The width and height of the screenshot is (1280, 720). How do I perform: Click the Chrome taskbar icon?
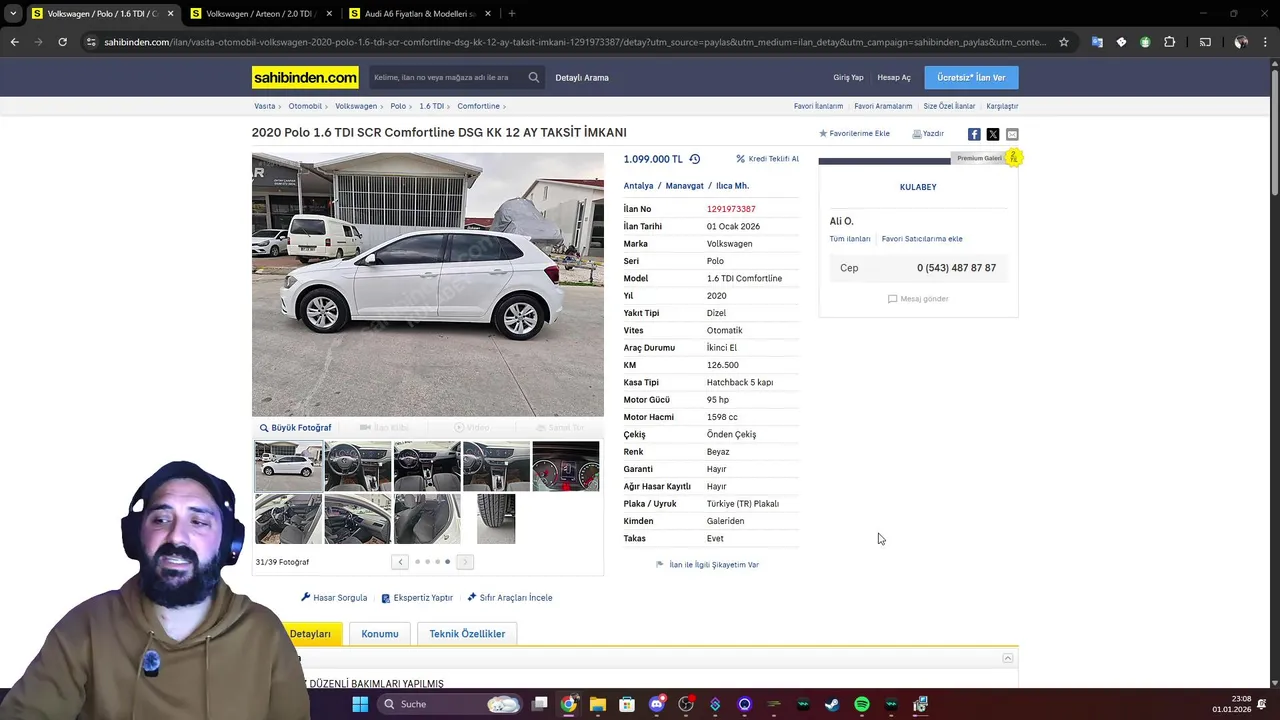(x=568, y=704)
